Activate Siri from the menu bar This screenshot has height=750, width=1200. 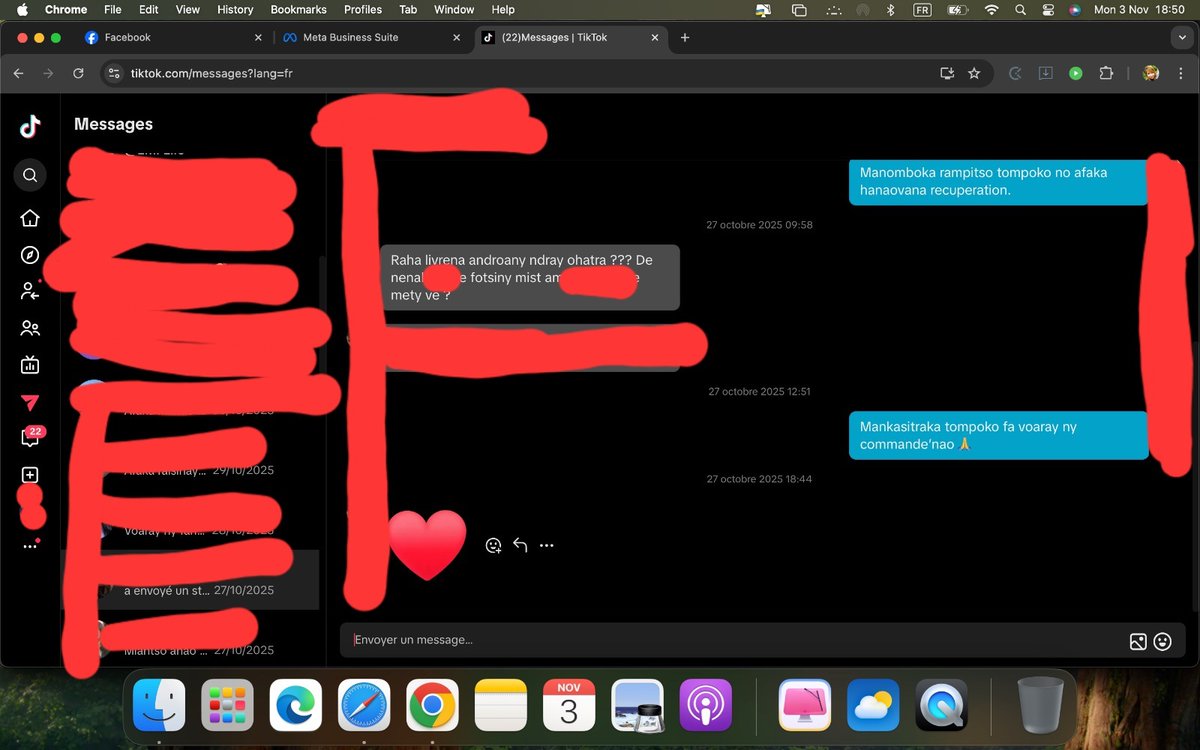click(x=1075, y=9)
